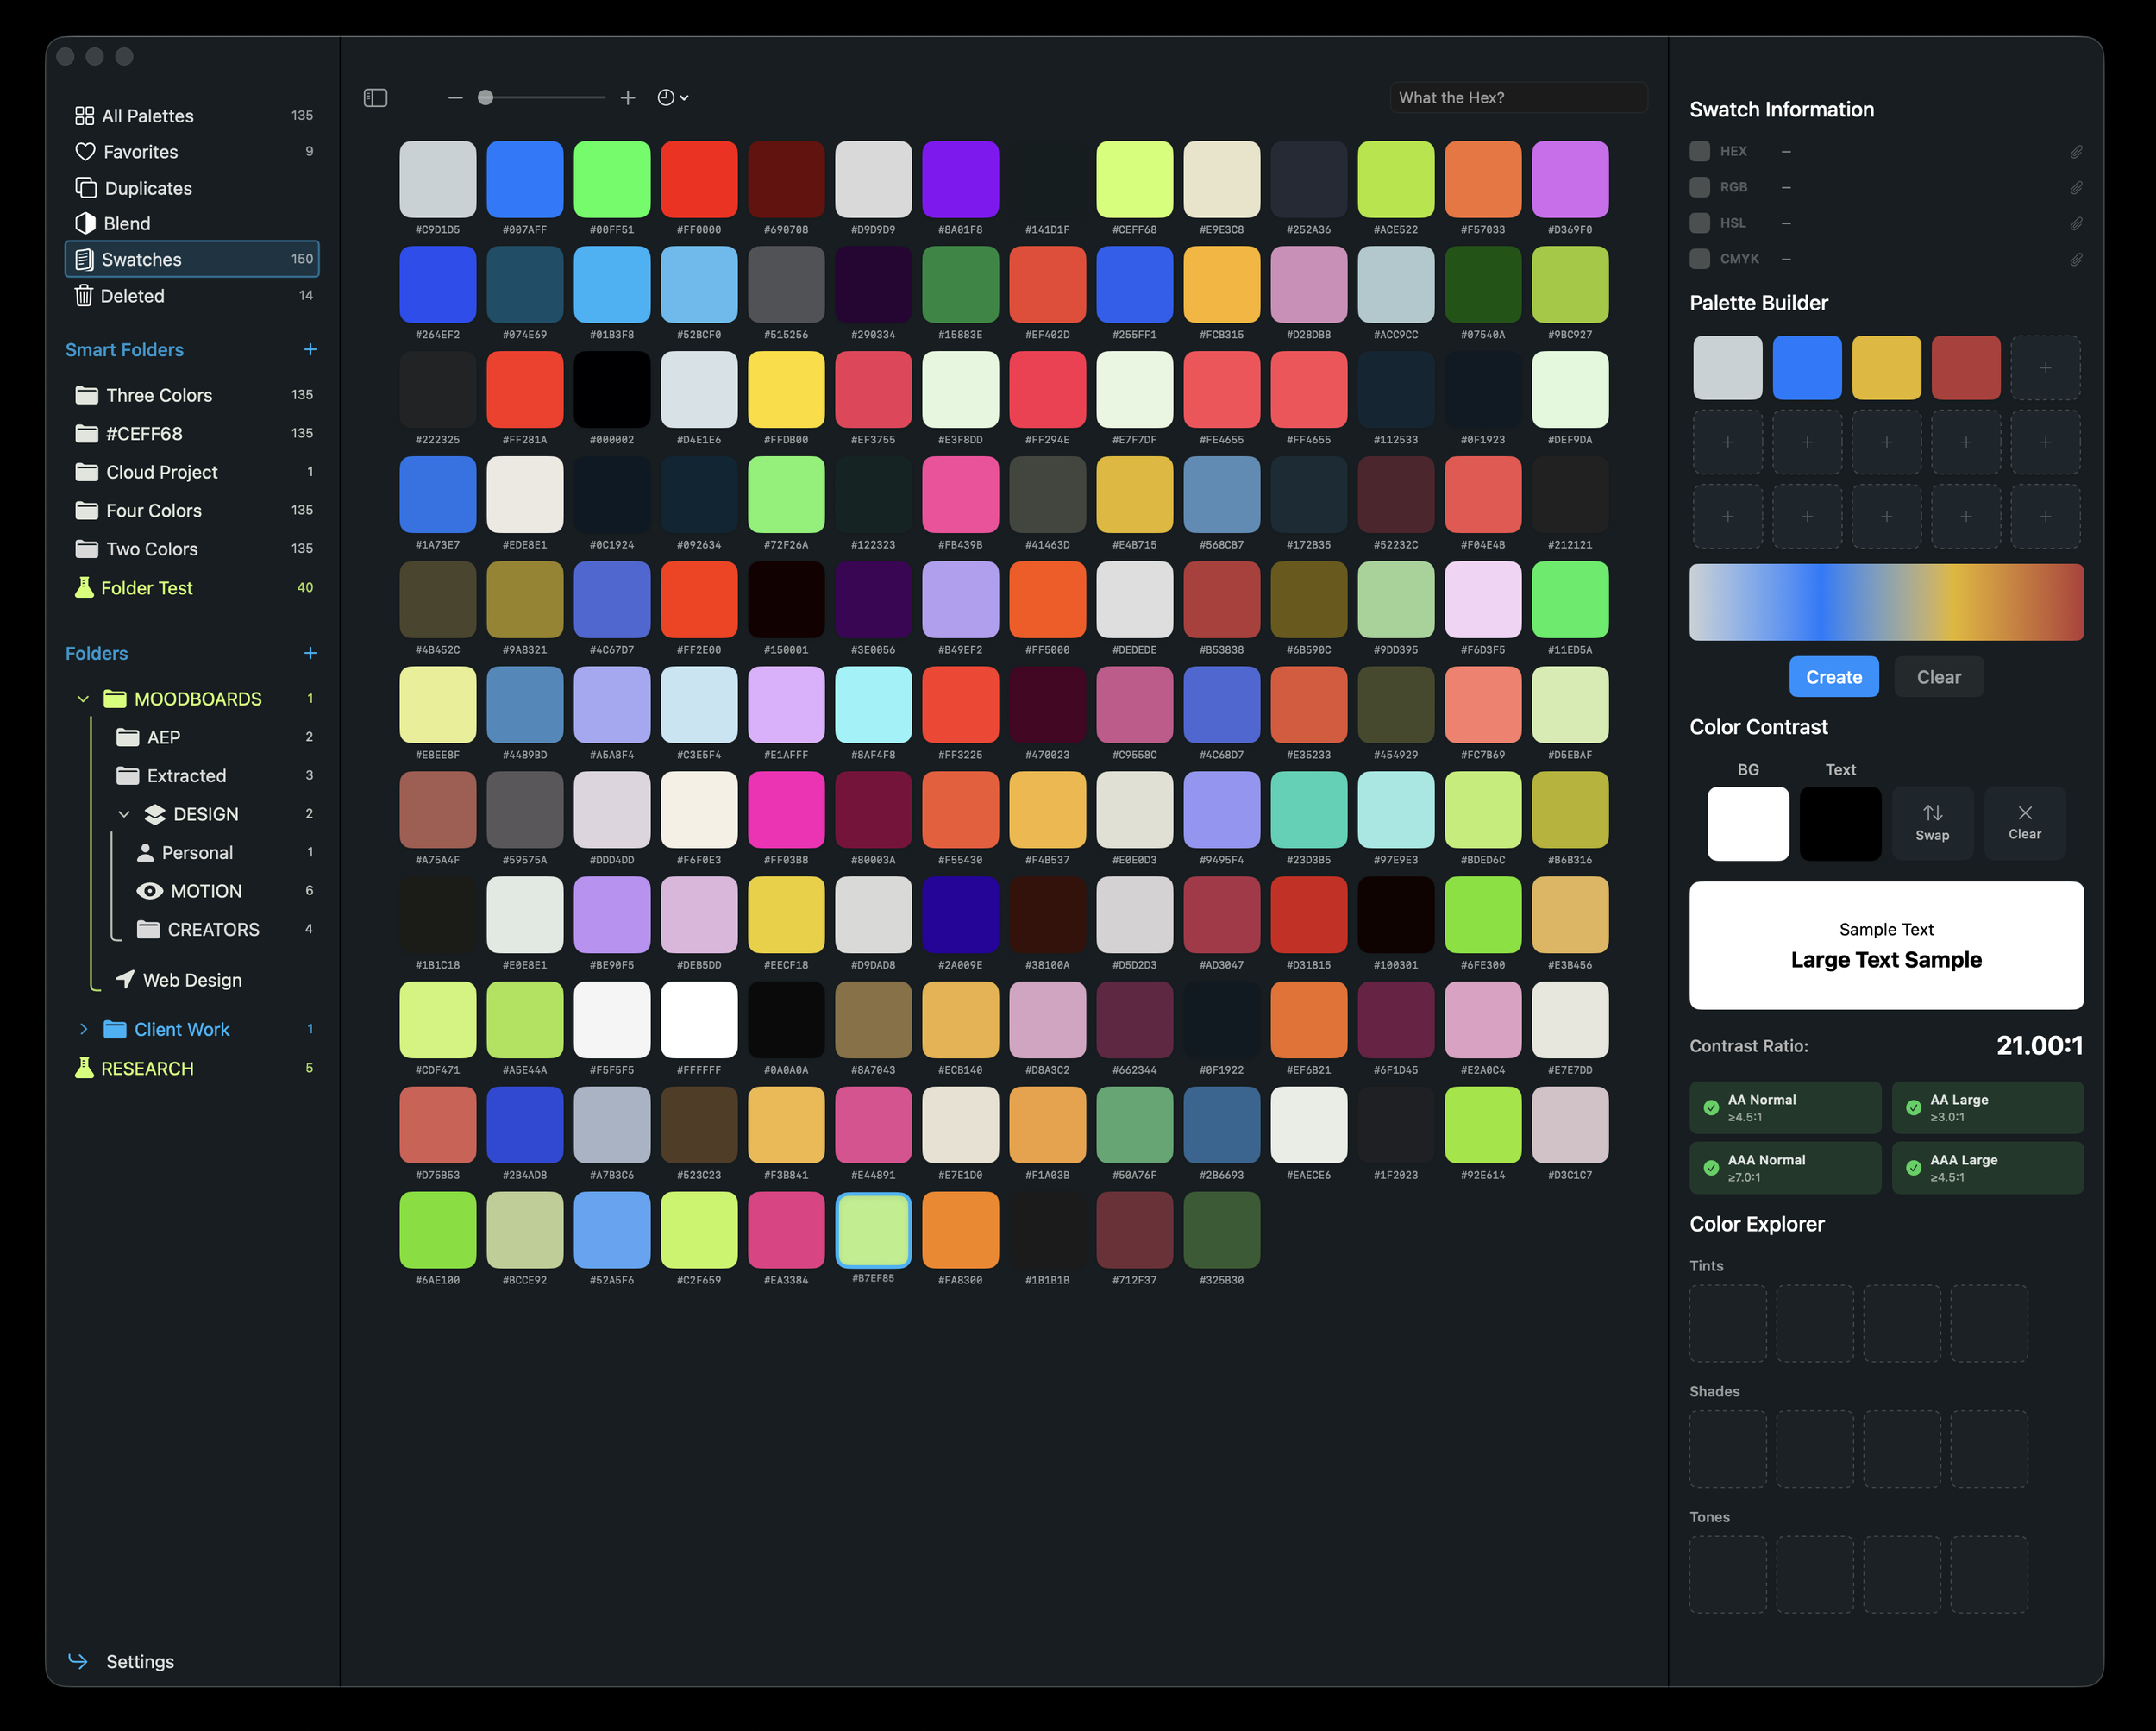Viewport: 2156px width, 1731px height.
Task: Click the paperclip copy icon for CMYK
Action: click(2076, 259)
